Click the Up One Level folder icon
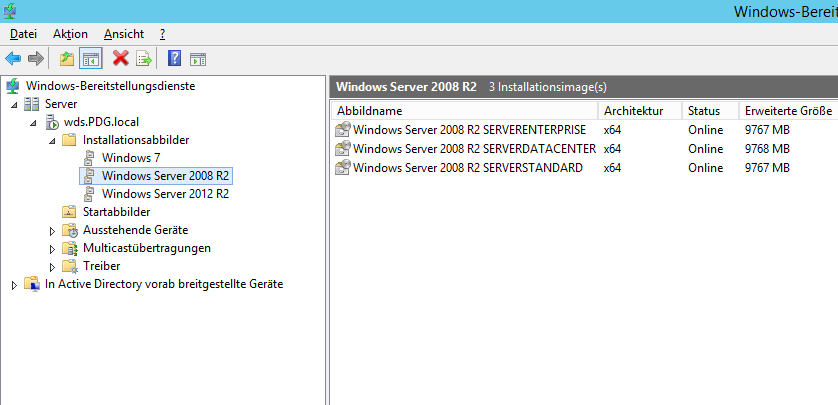 tap(67, 59)
